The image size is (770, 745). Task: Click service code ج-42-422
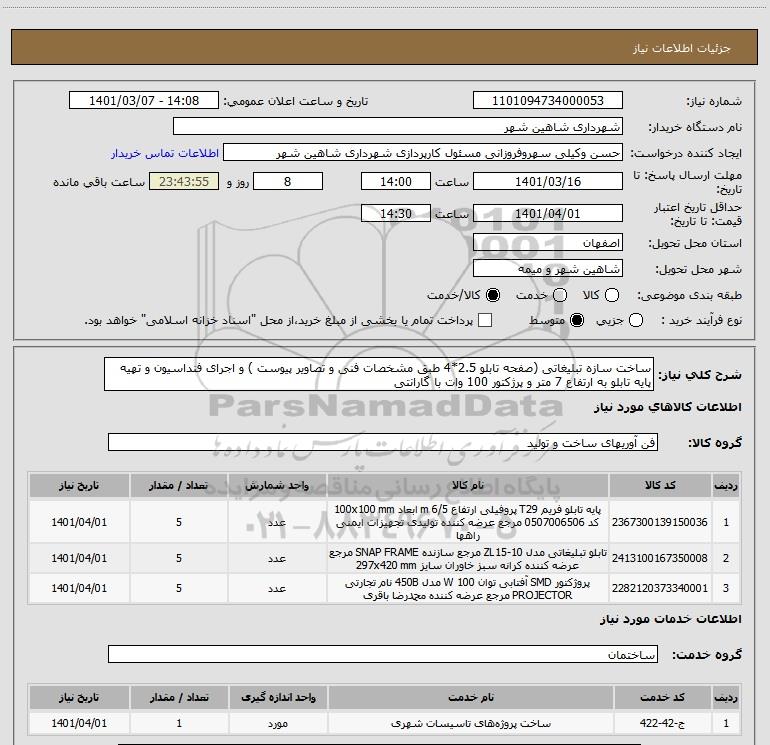(662, 723)
